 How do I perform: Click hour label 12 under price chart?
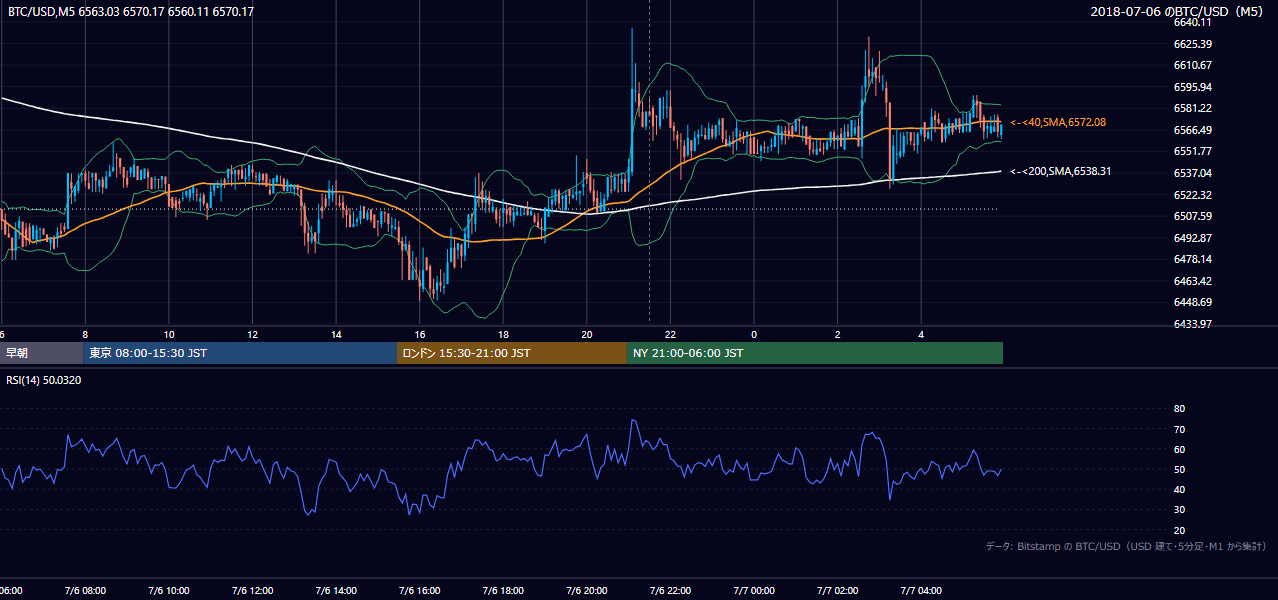(x=252, y=334)
